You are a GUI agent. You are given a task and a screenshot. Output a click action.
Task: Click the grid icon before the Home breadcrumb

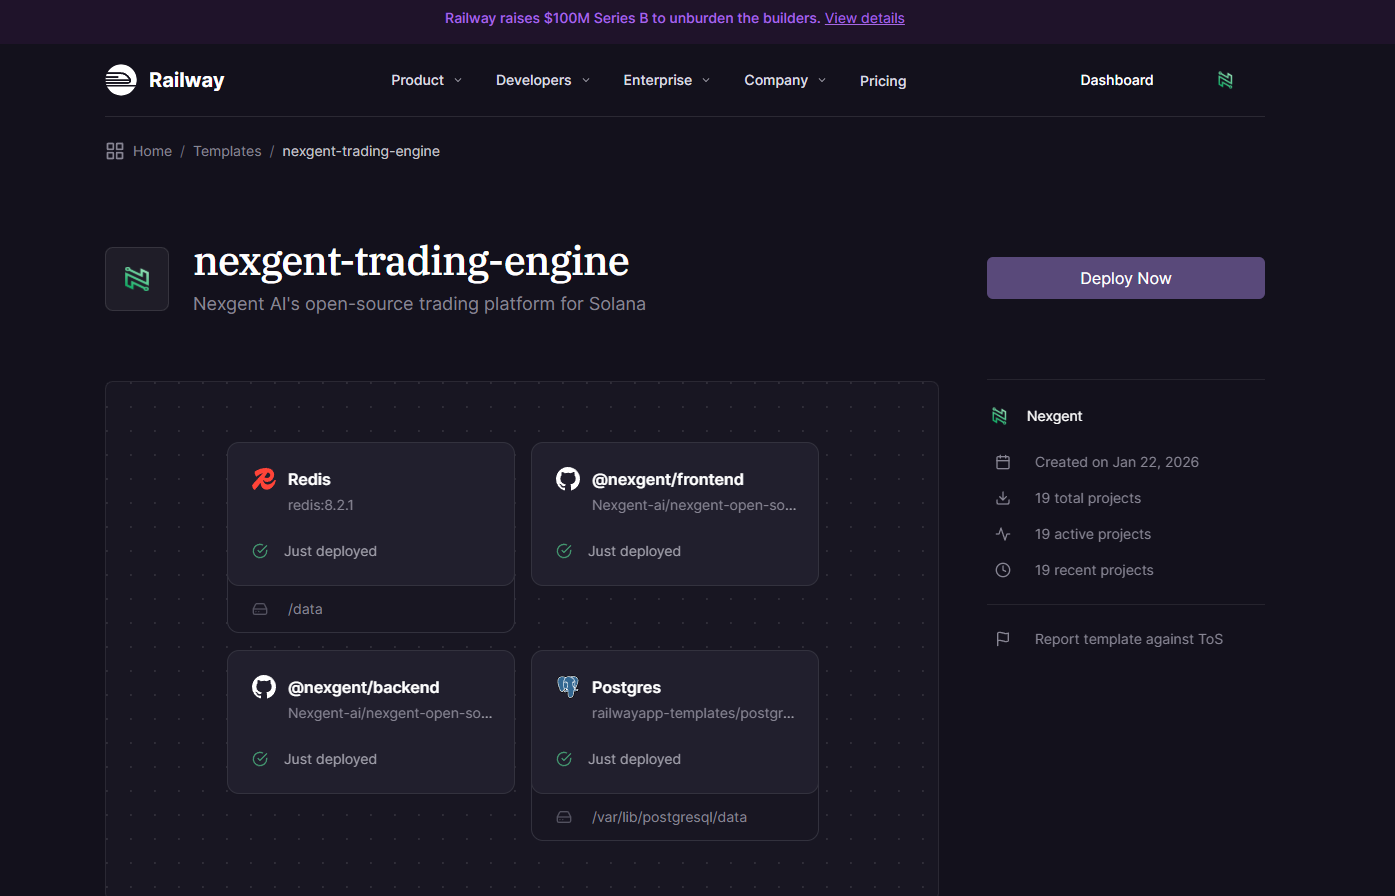tap(114, 150)
